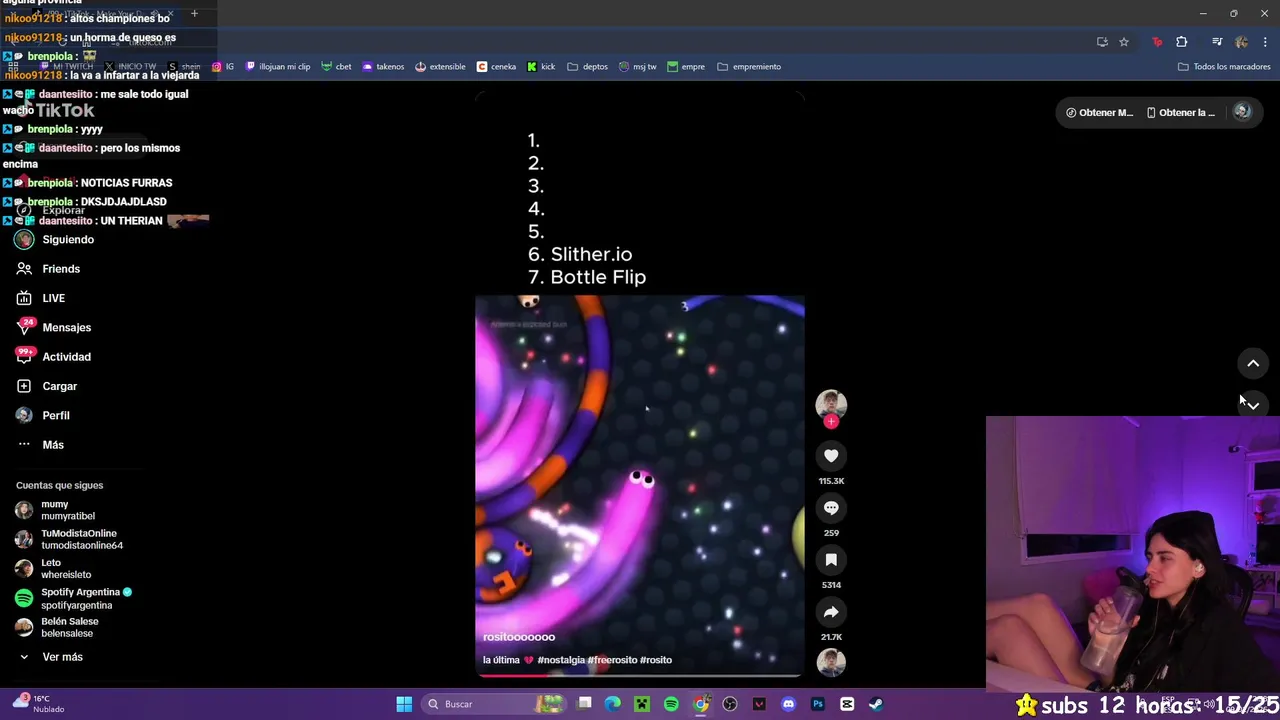Open the Todos los marcadores folder
Viewport: 1280px width, 720px height.
[1224, 67]
